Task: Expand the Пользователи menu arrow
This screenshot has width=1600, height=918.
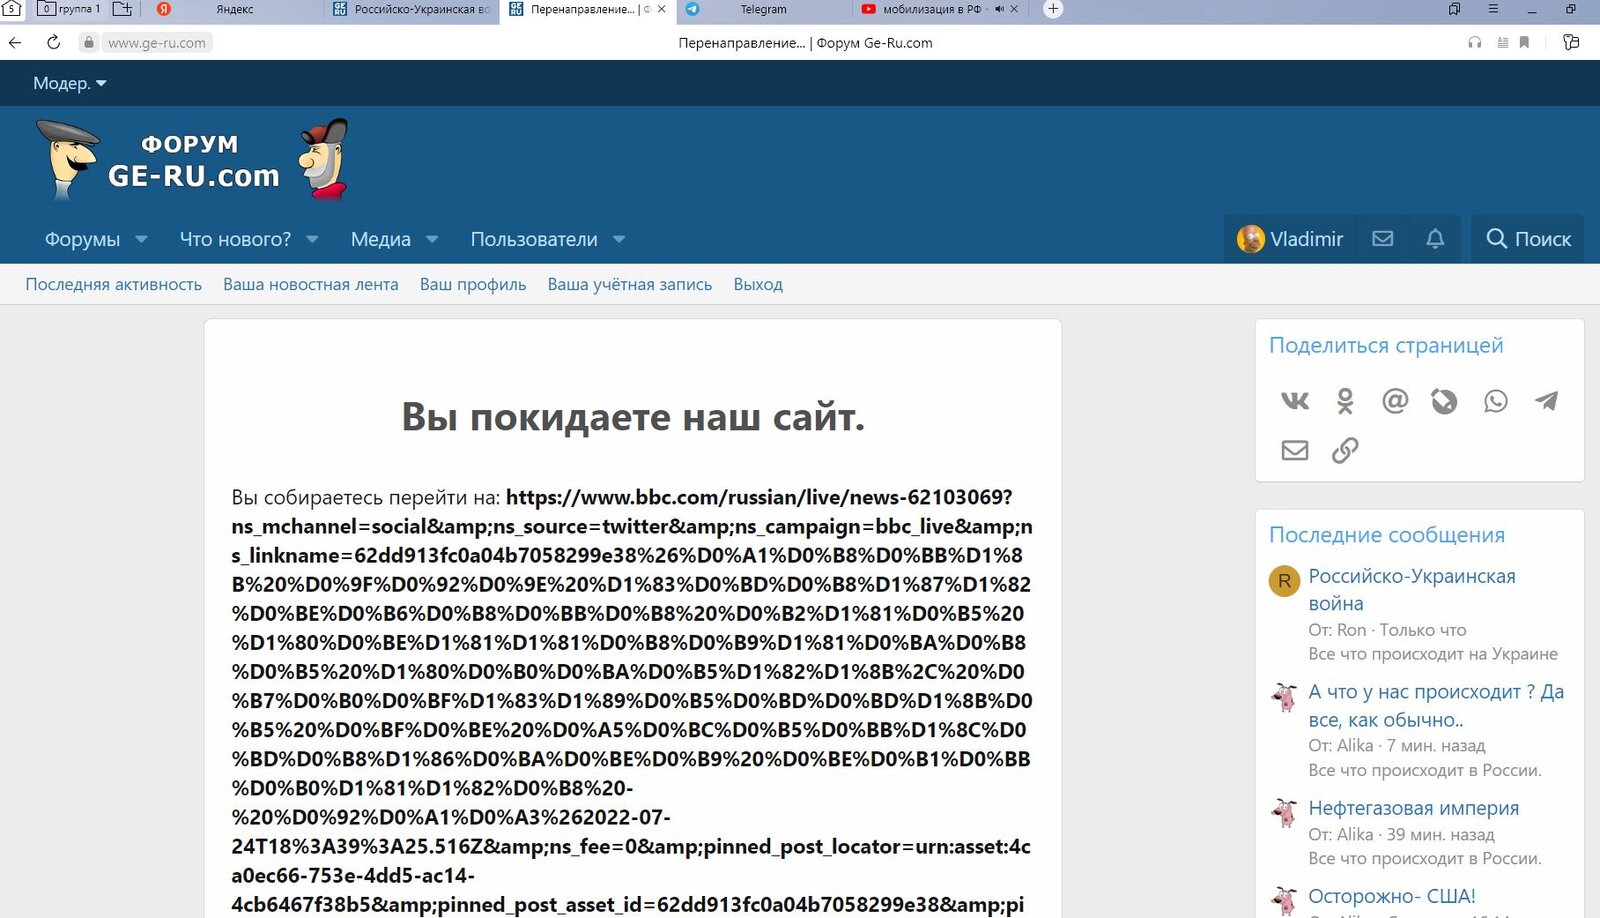Action: tap(619, 240)
